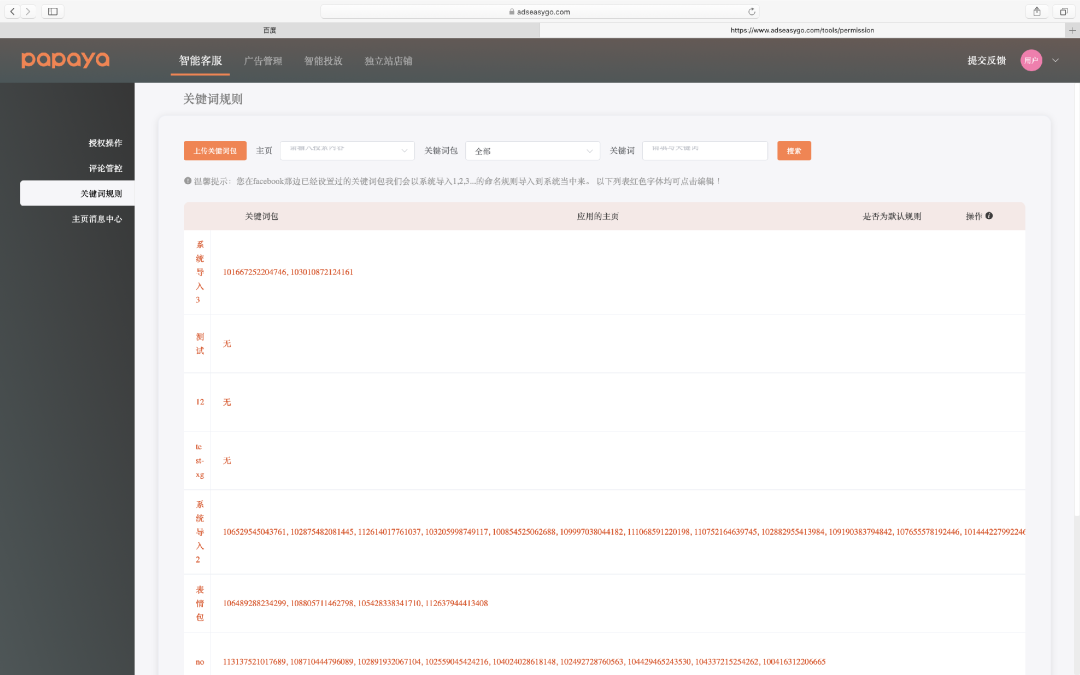Toggle the Safari sidebar button
The image size is (1080, 675).
[x=53, y=11]
